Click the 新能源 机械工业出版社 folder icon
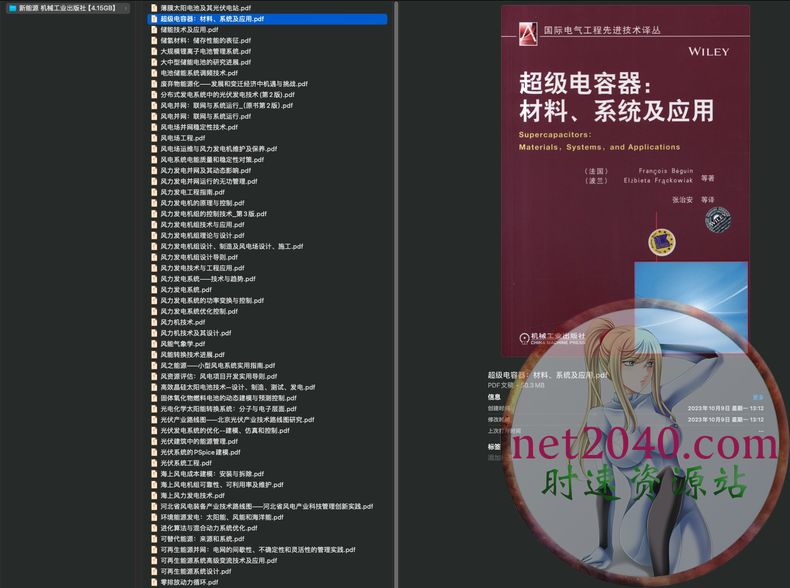 point(11,8)
